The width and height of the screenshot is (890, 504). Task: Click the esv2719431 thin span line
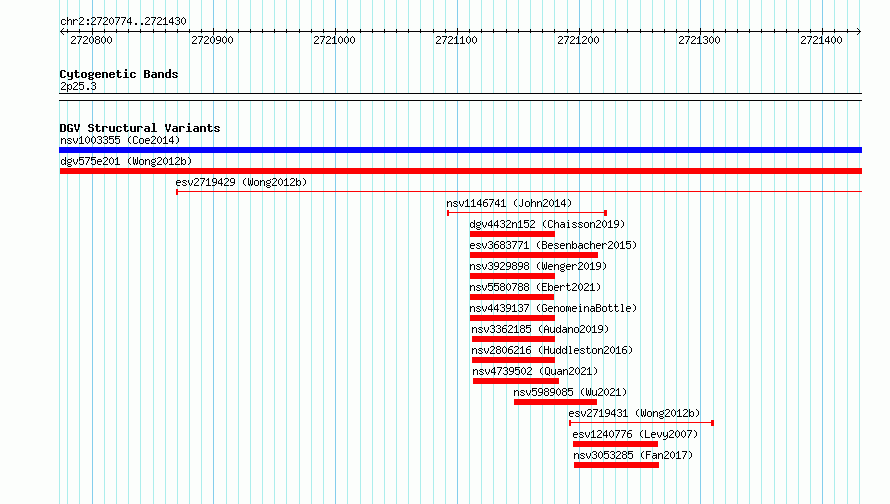tap(641, 423)
